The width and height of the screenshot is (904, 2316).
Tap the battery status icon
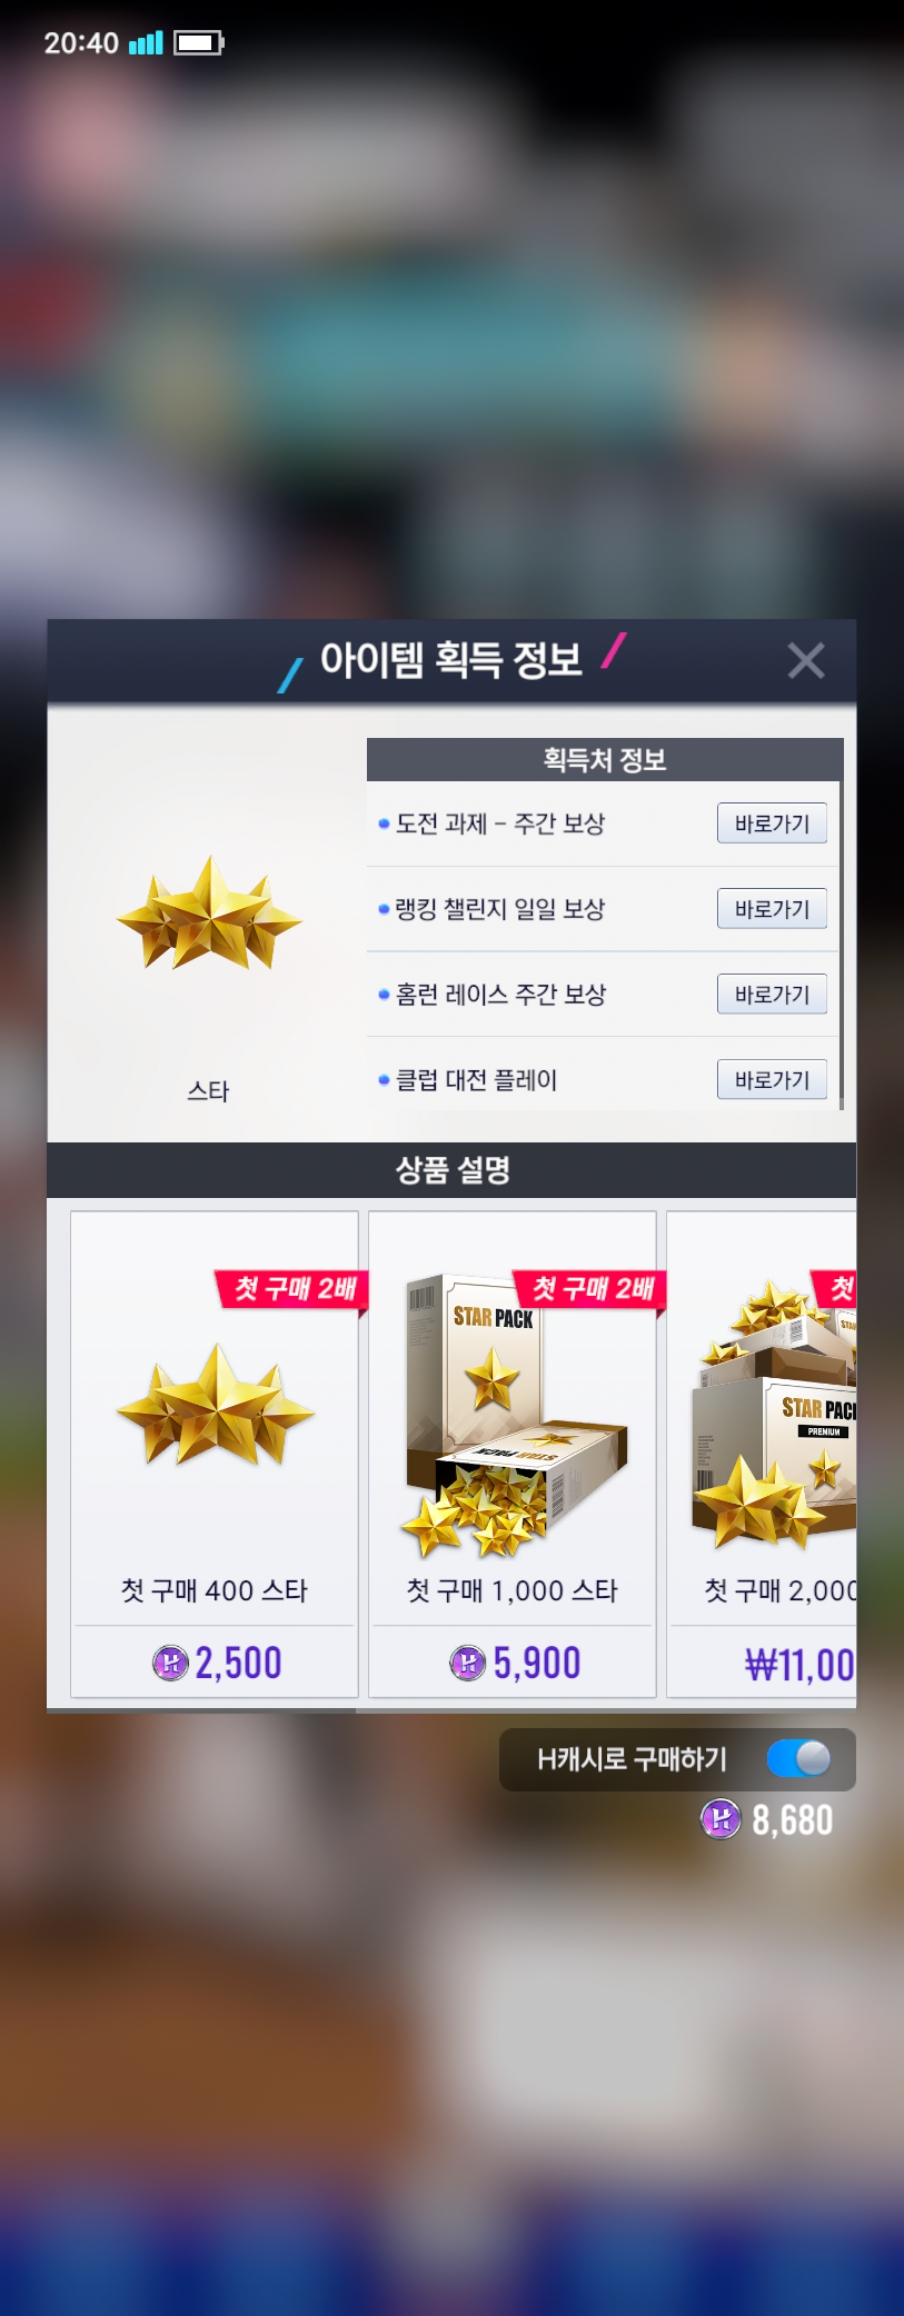pos(198,43)
